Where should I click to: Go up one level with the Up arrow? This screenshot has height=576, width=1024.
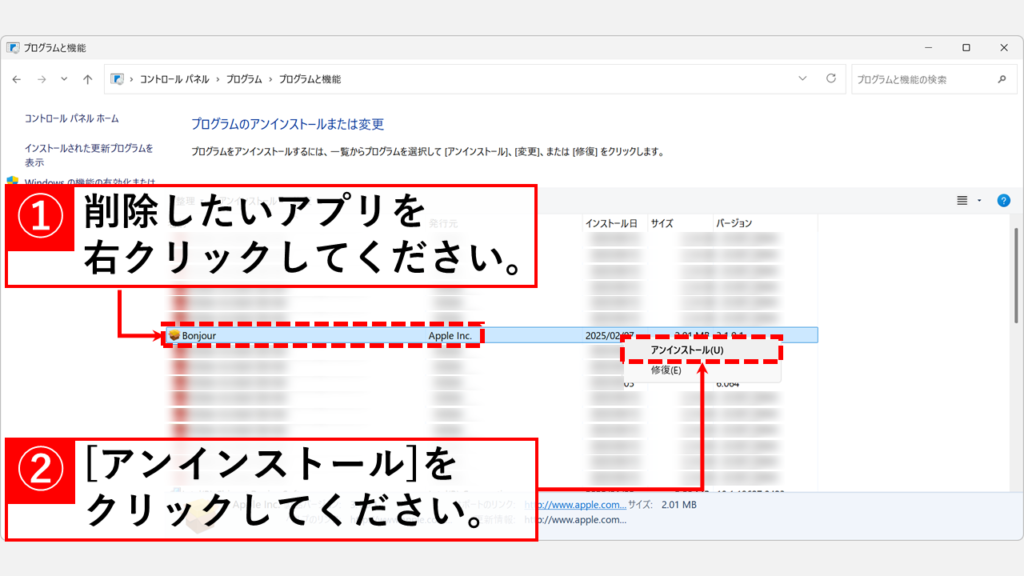pos(88,79)
